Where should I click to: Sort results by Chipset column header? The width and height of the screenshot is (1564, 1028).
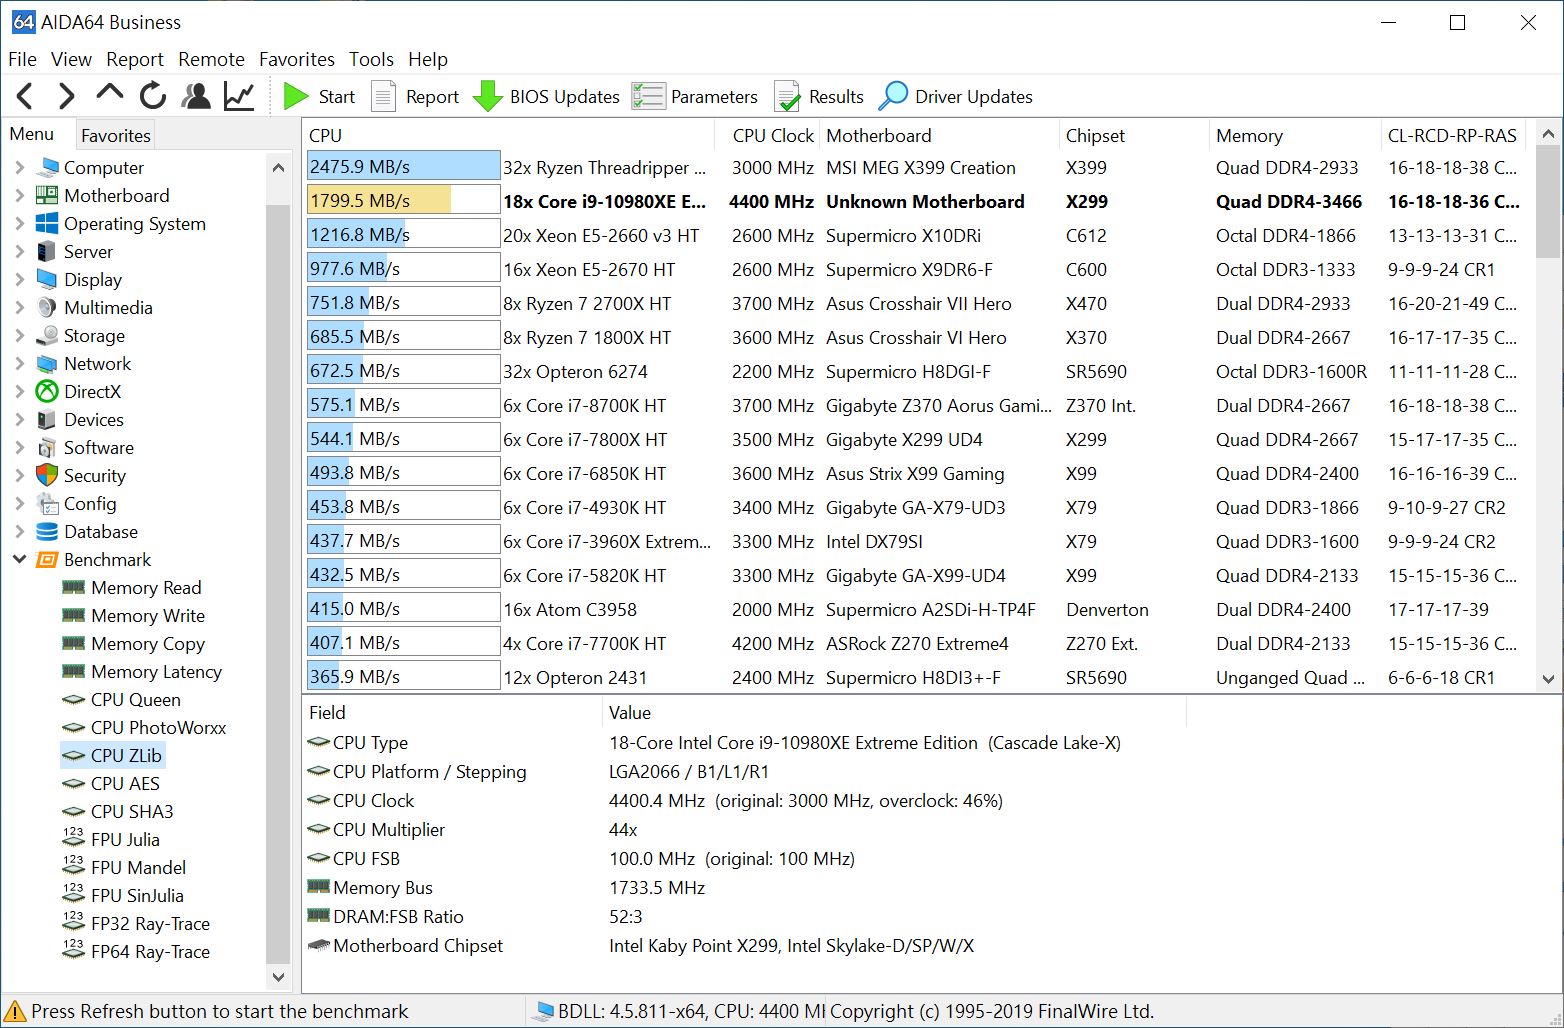click(1133, 135)
